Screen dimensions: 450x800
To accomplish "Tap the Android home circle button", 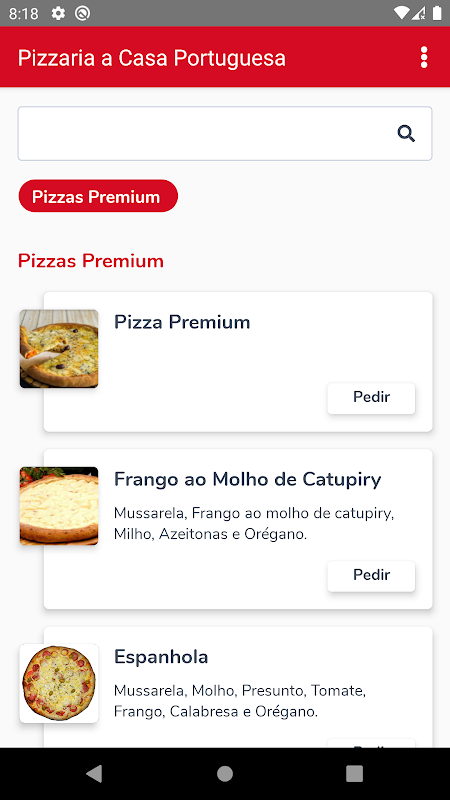I will pyautogui.click(x=225, y=773).
